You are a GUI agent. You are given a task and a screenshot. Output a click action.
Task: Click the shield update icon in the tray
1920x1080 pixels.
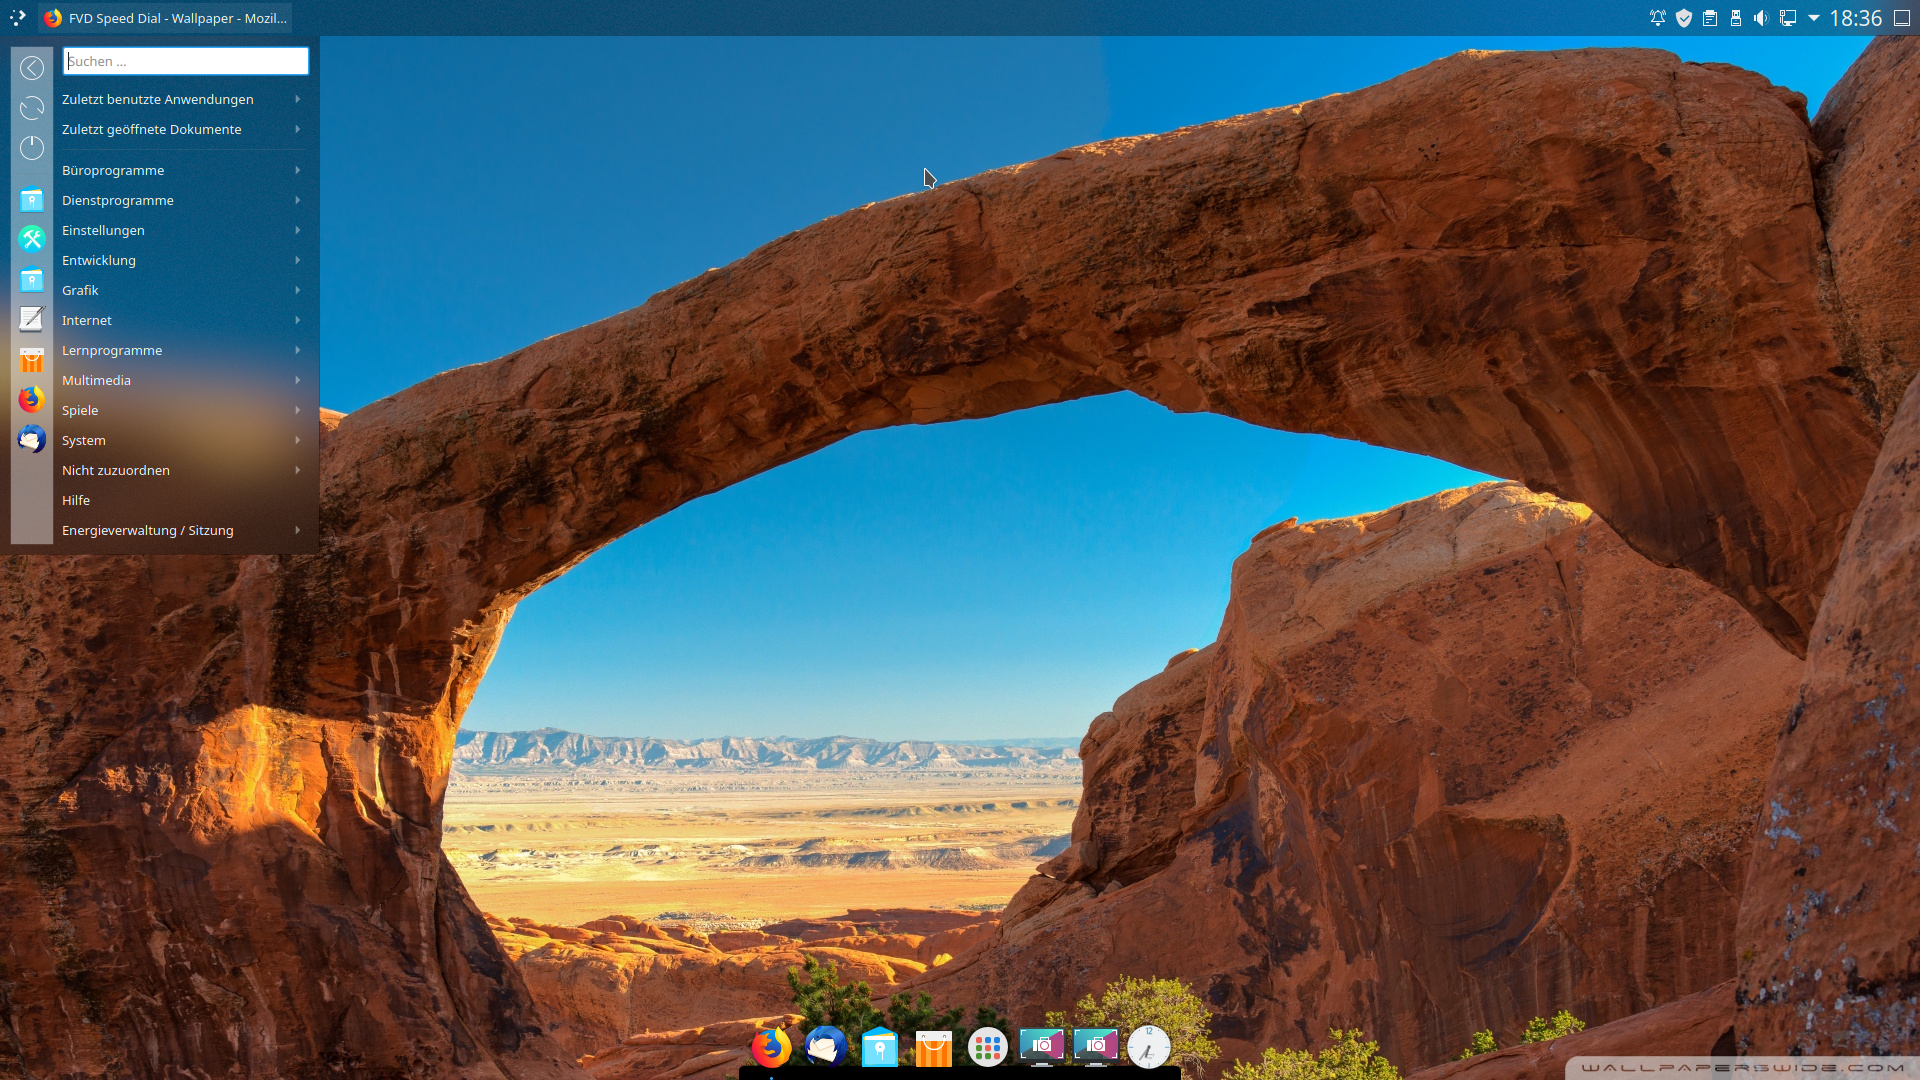(x=1685, y=18)
